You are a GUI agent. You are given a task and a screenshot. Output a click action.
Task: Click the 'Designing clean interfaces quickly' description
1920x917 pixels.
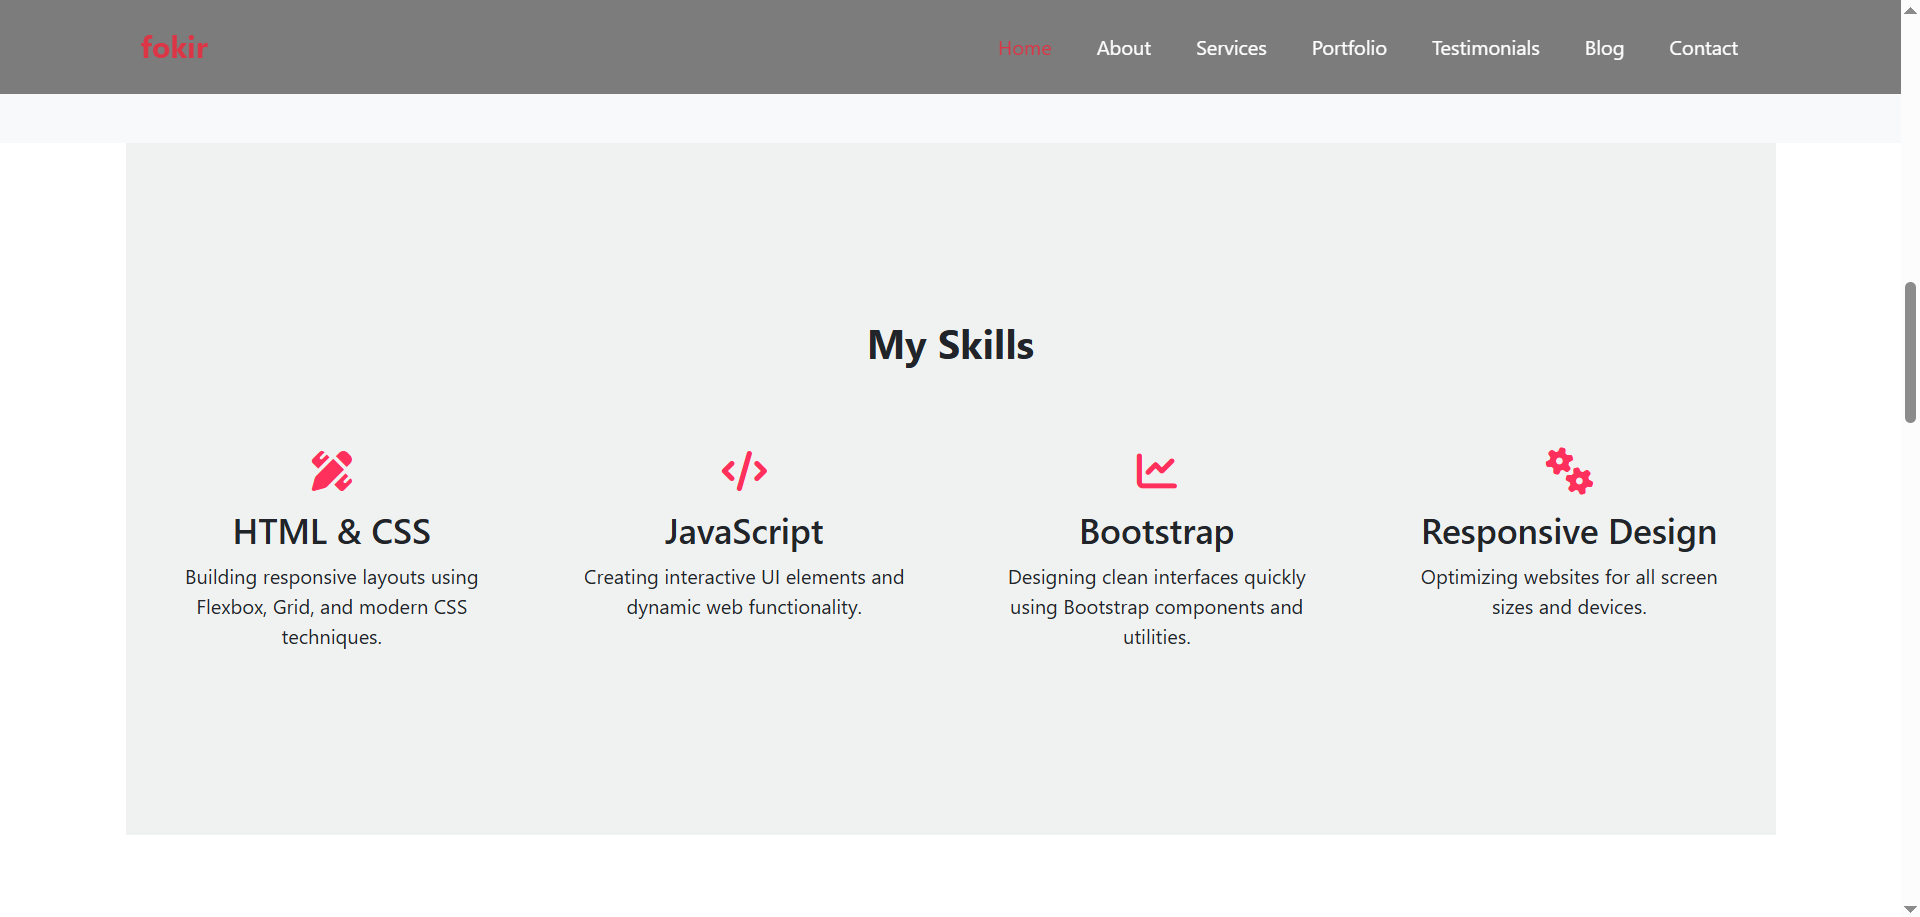pos(1157,607)
